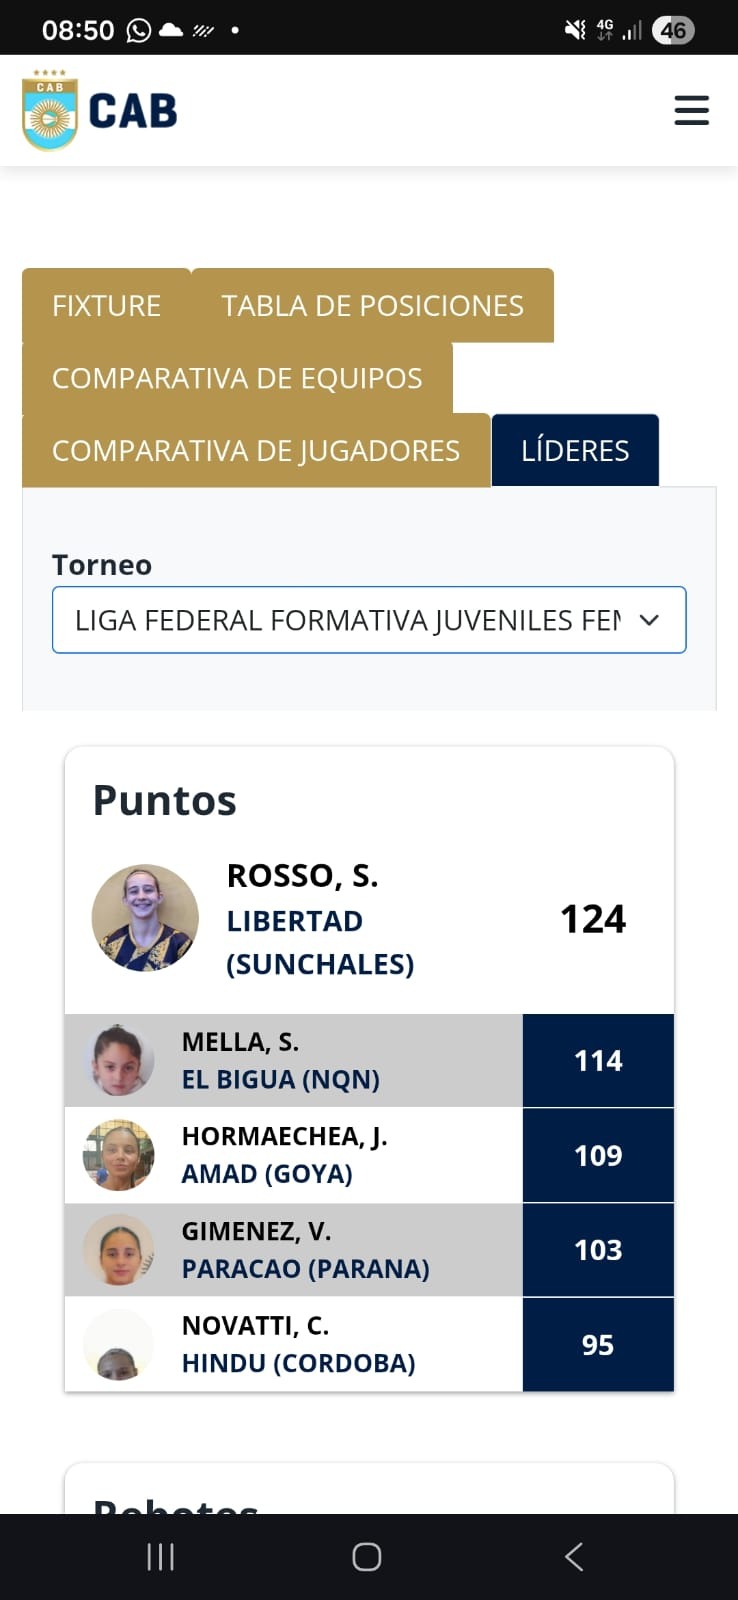This screenshot has width=738, height=1600.
Task: Open the recent apps icon
Action: (x=160, y=1556)
